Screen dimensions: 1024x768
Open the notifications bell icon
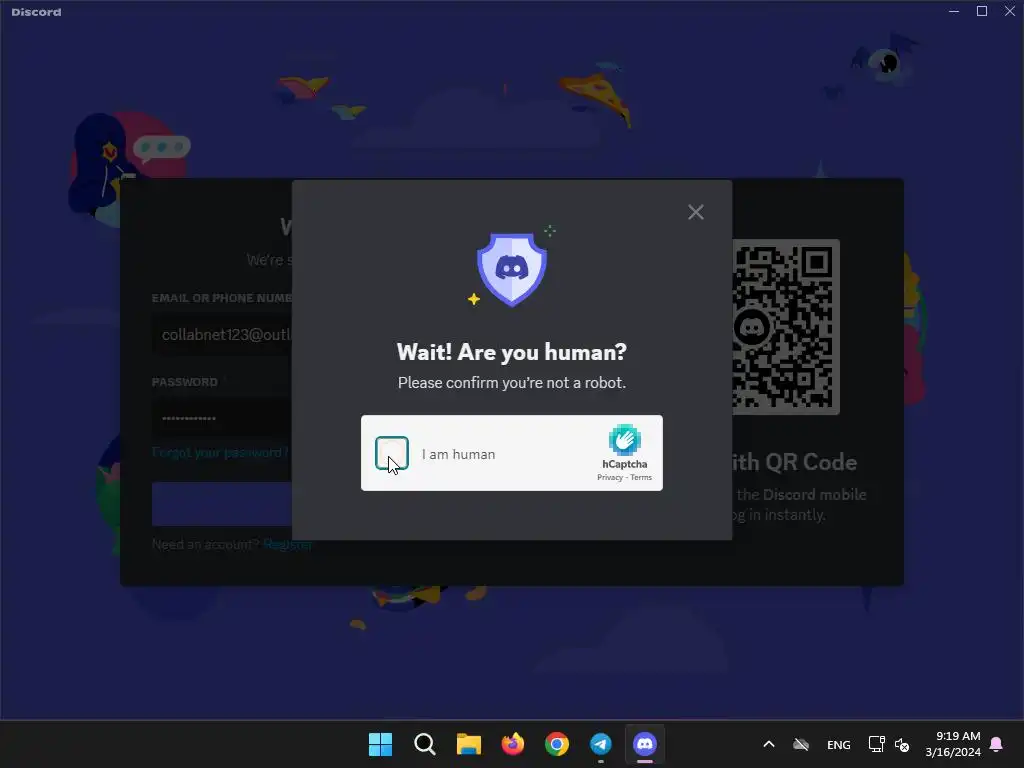coord(996,744)
